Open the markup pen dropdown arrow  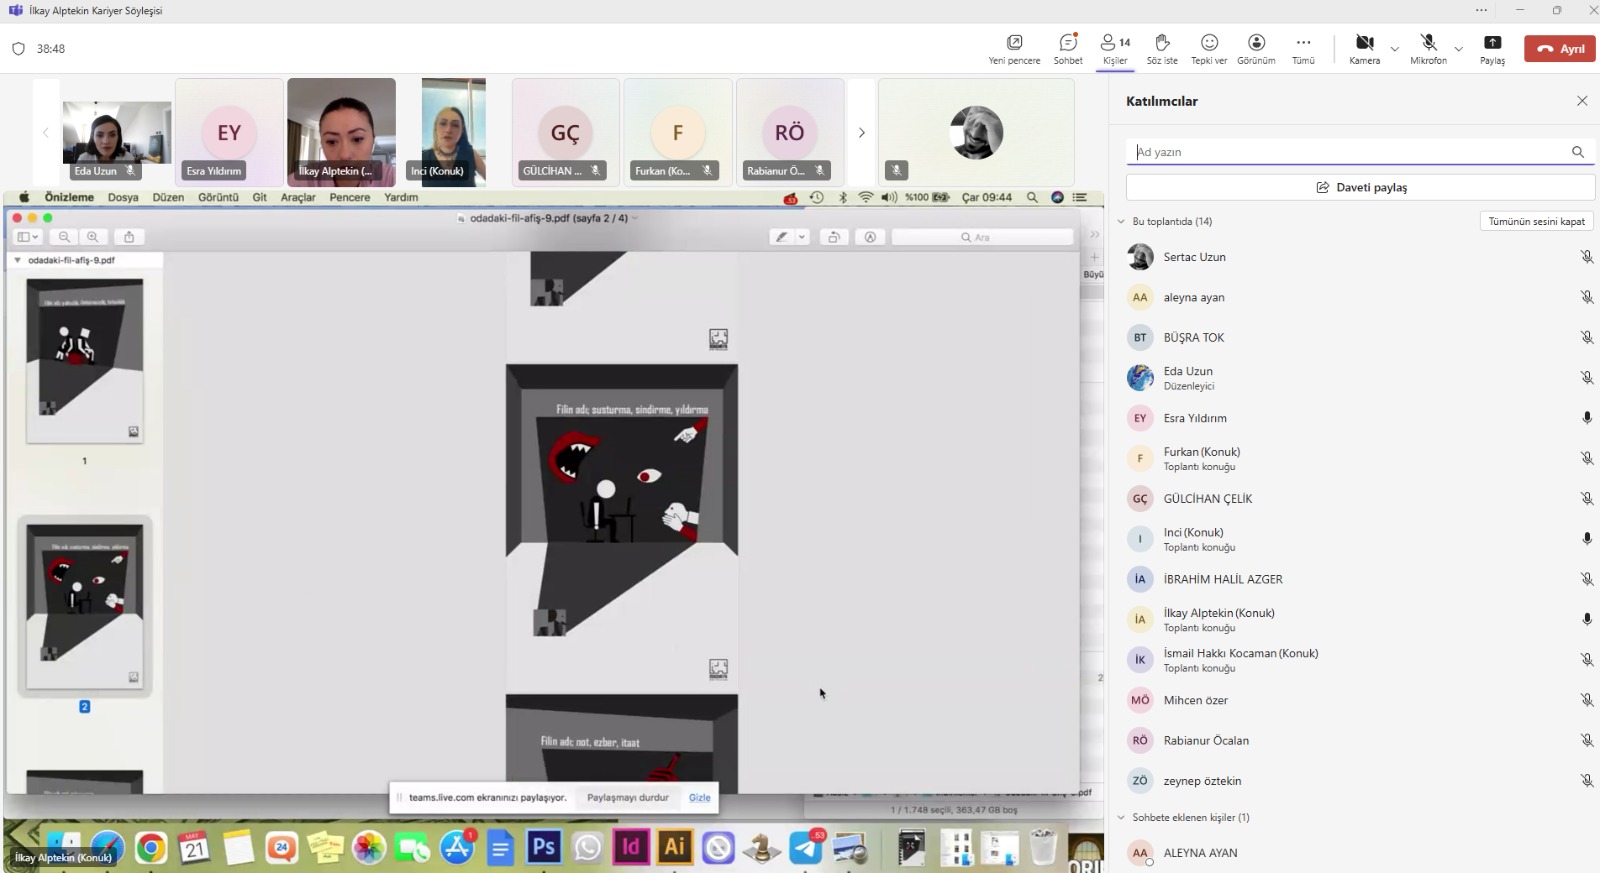[802, 237]
